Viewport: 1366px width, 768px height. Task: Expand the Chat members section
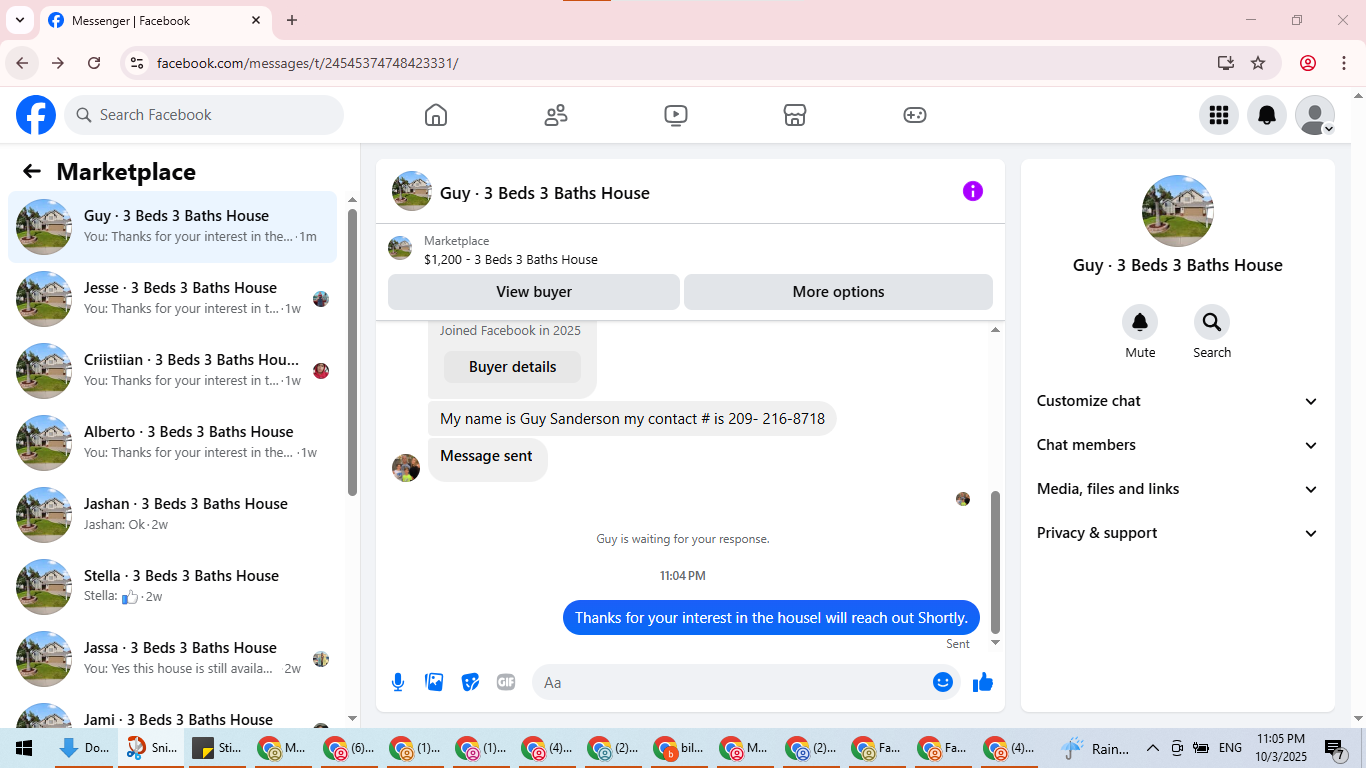(x=1178, y=445)
